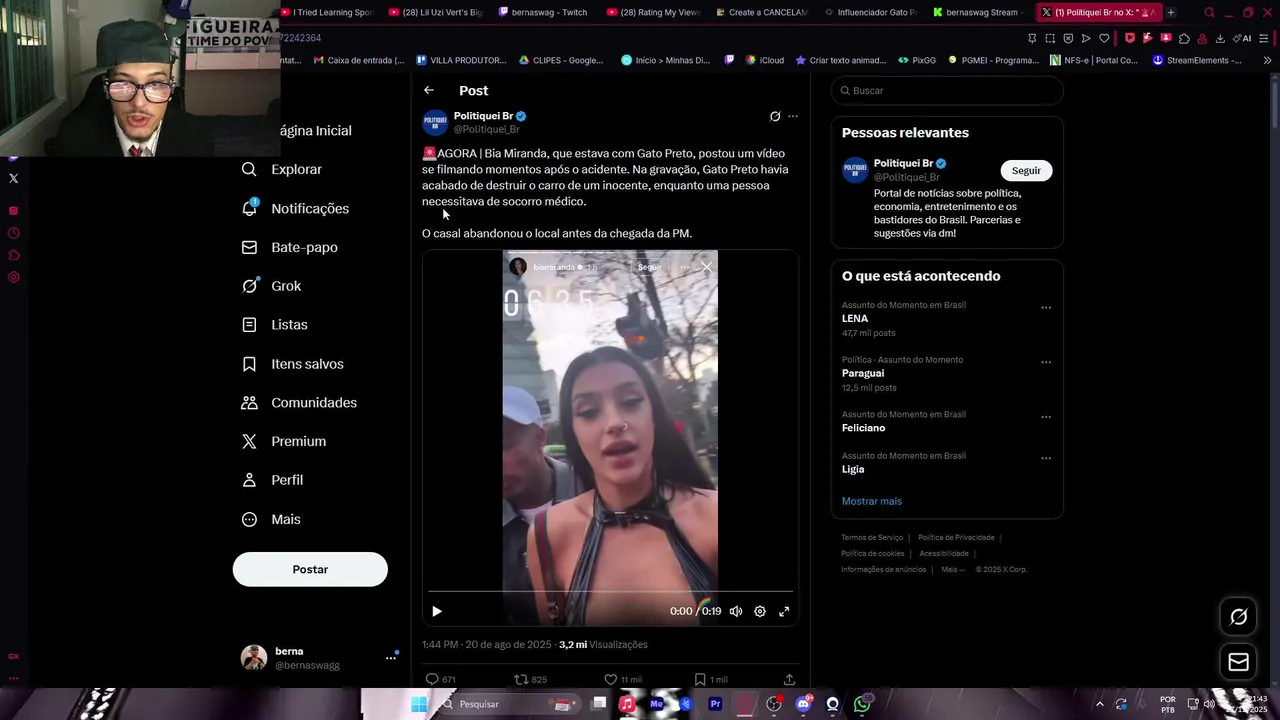Open the X icon in browser side panel
Viewport: 1280px width, 720px height.
13,178
